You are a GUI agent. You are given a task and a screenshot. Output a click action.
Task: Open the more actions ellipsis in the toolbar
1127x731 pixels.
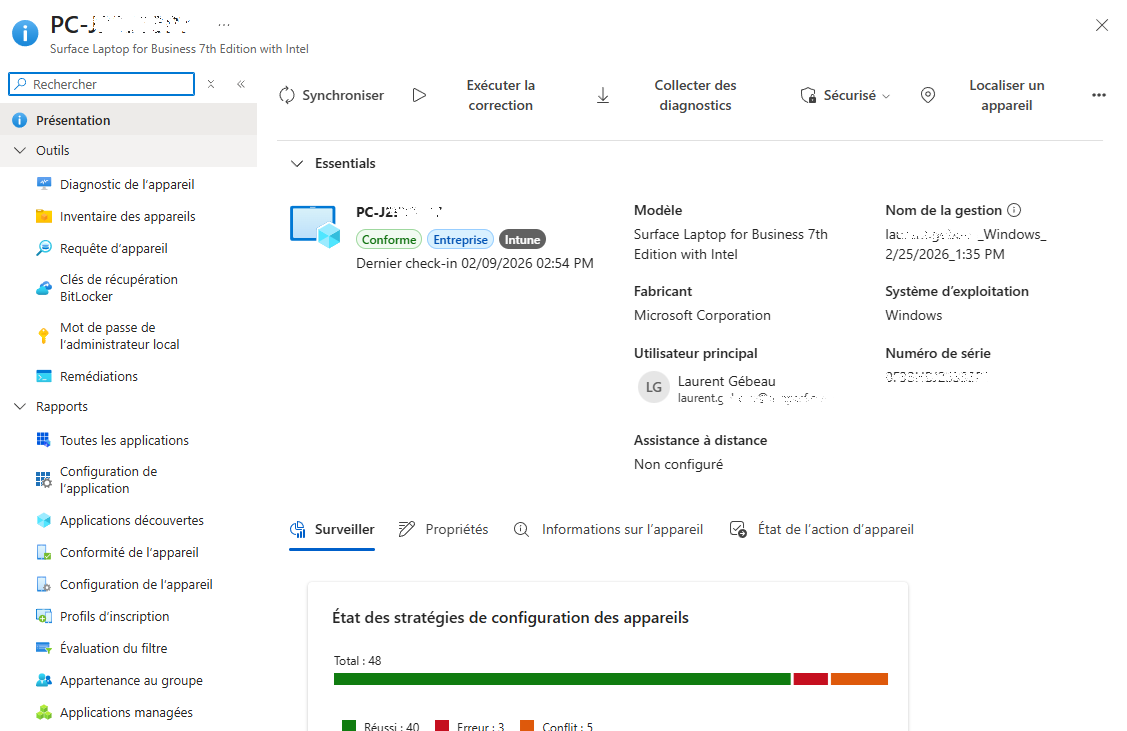pyautogui.click(x=1098, y=96)
